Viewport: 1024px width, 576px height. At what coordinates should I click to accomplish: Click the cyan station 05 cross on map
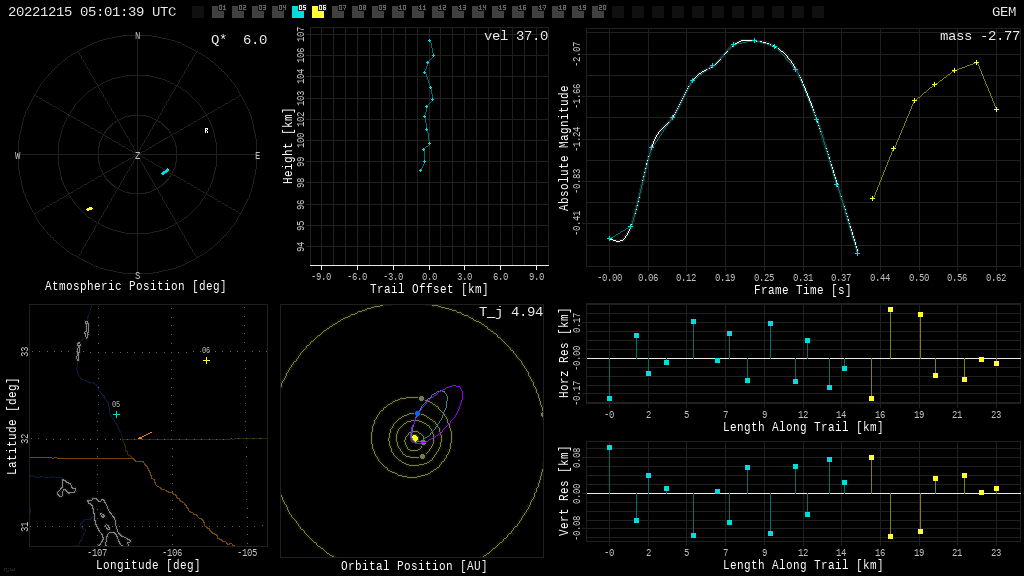point(116,414)
